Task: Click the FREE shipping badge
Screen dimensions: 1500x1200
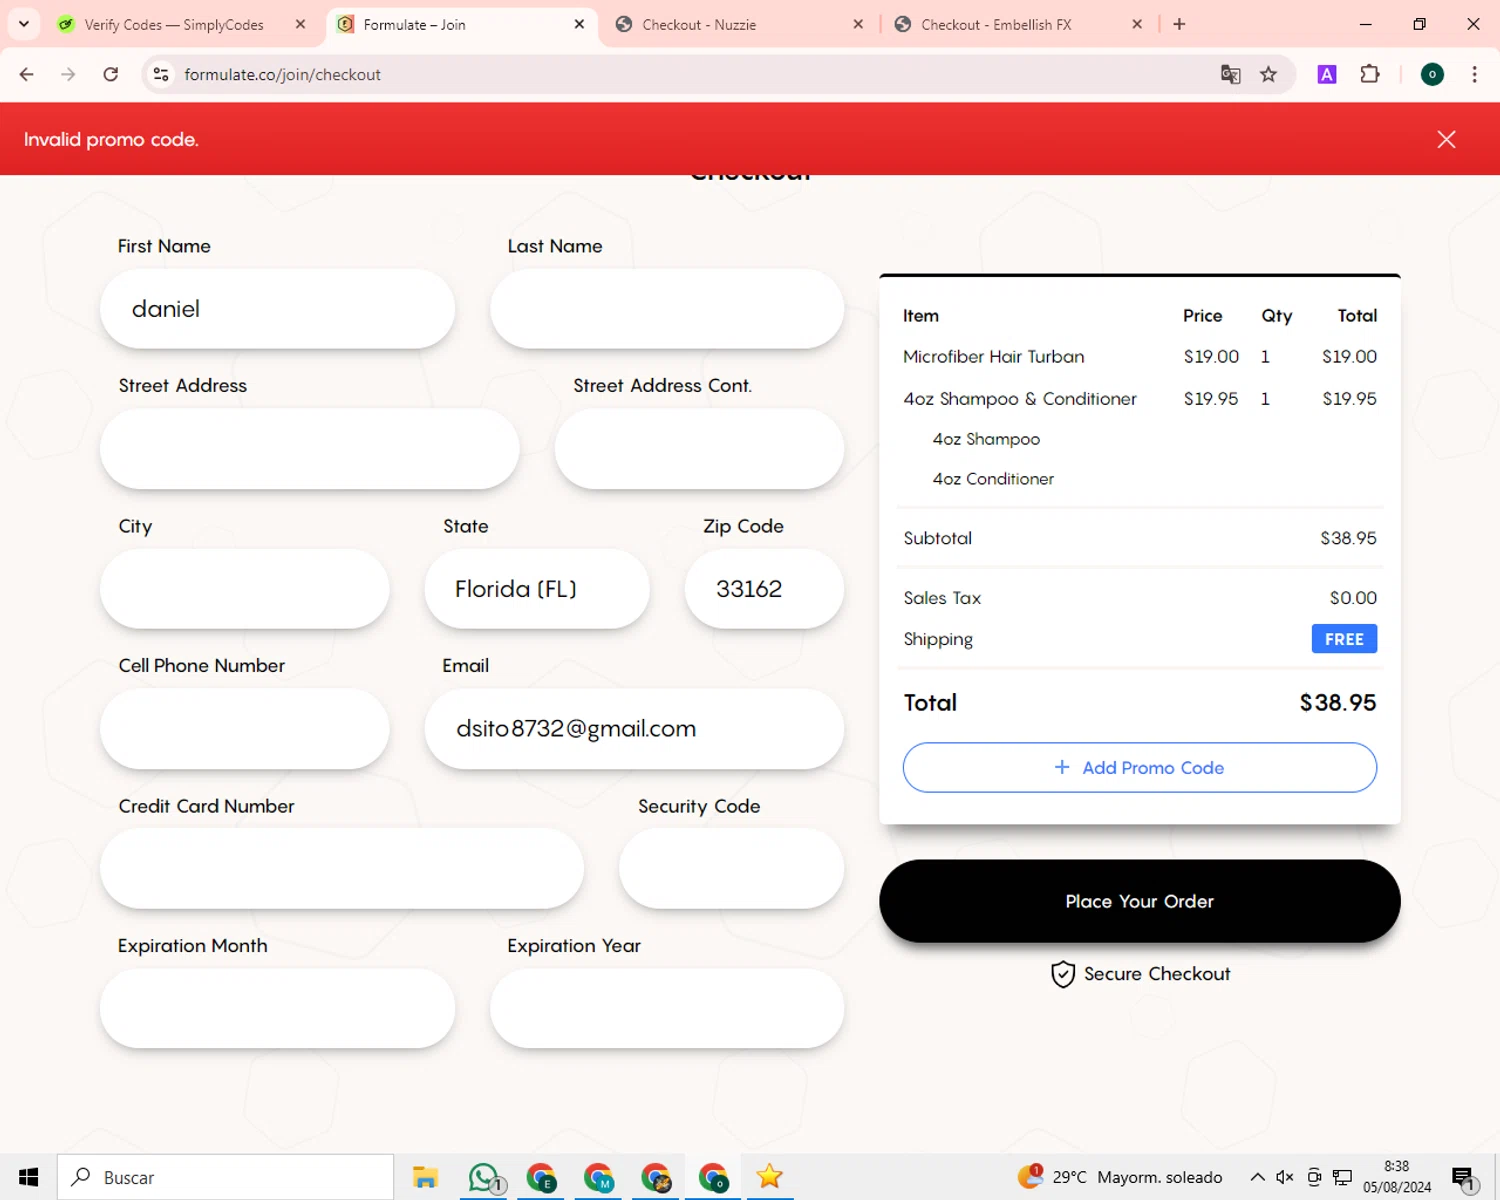Action: click(1344, 639)
